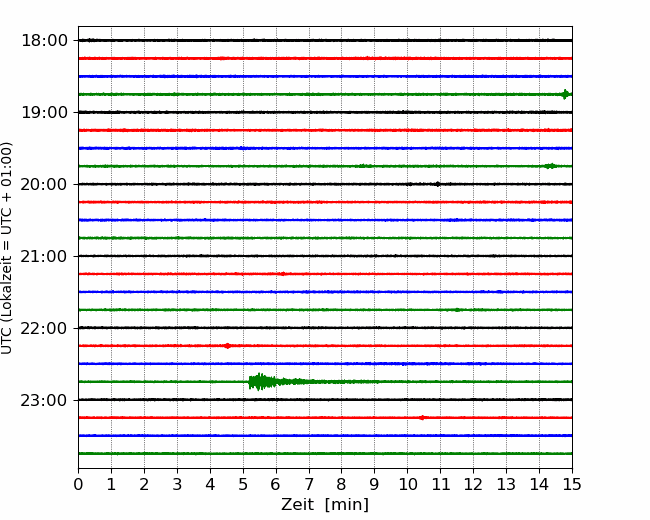The image size is (650, 520).
Task: Click the 21:00 tick label
Action: click(43, 256)
